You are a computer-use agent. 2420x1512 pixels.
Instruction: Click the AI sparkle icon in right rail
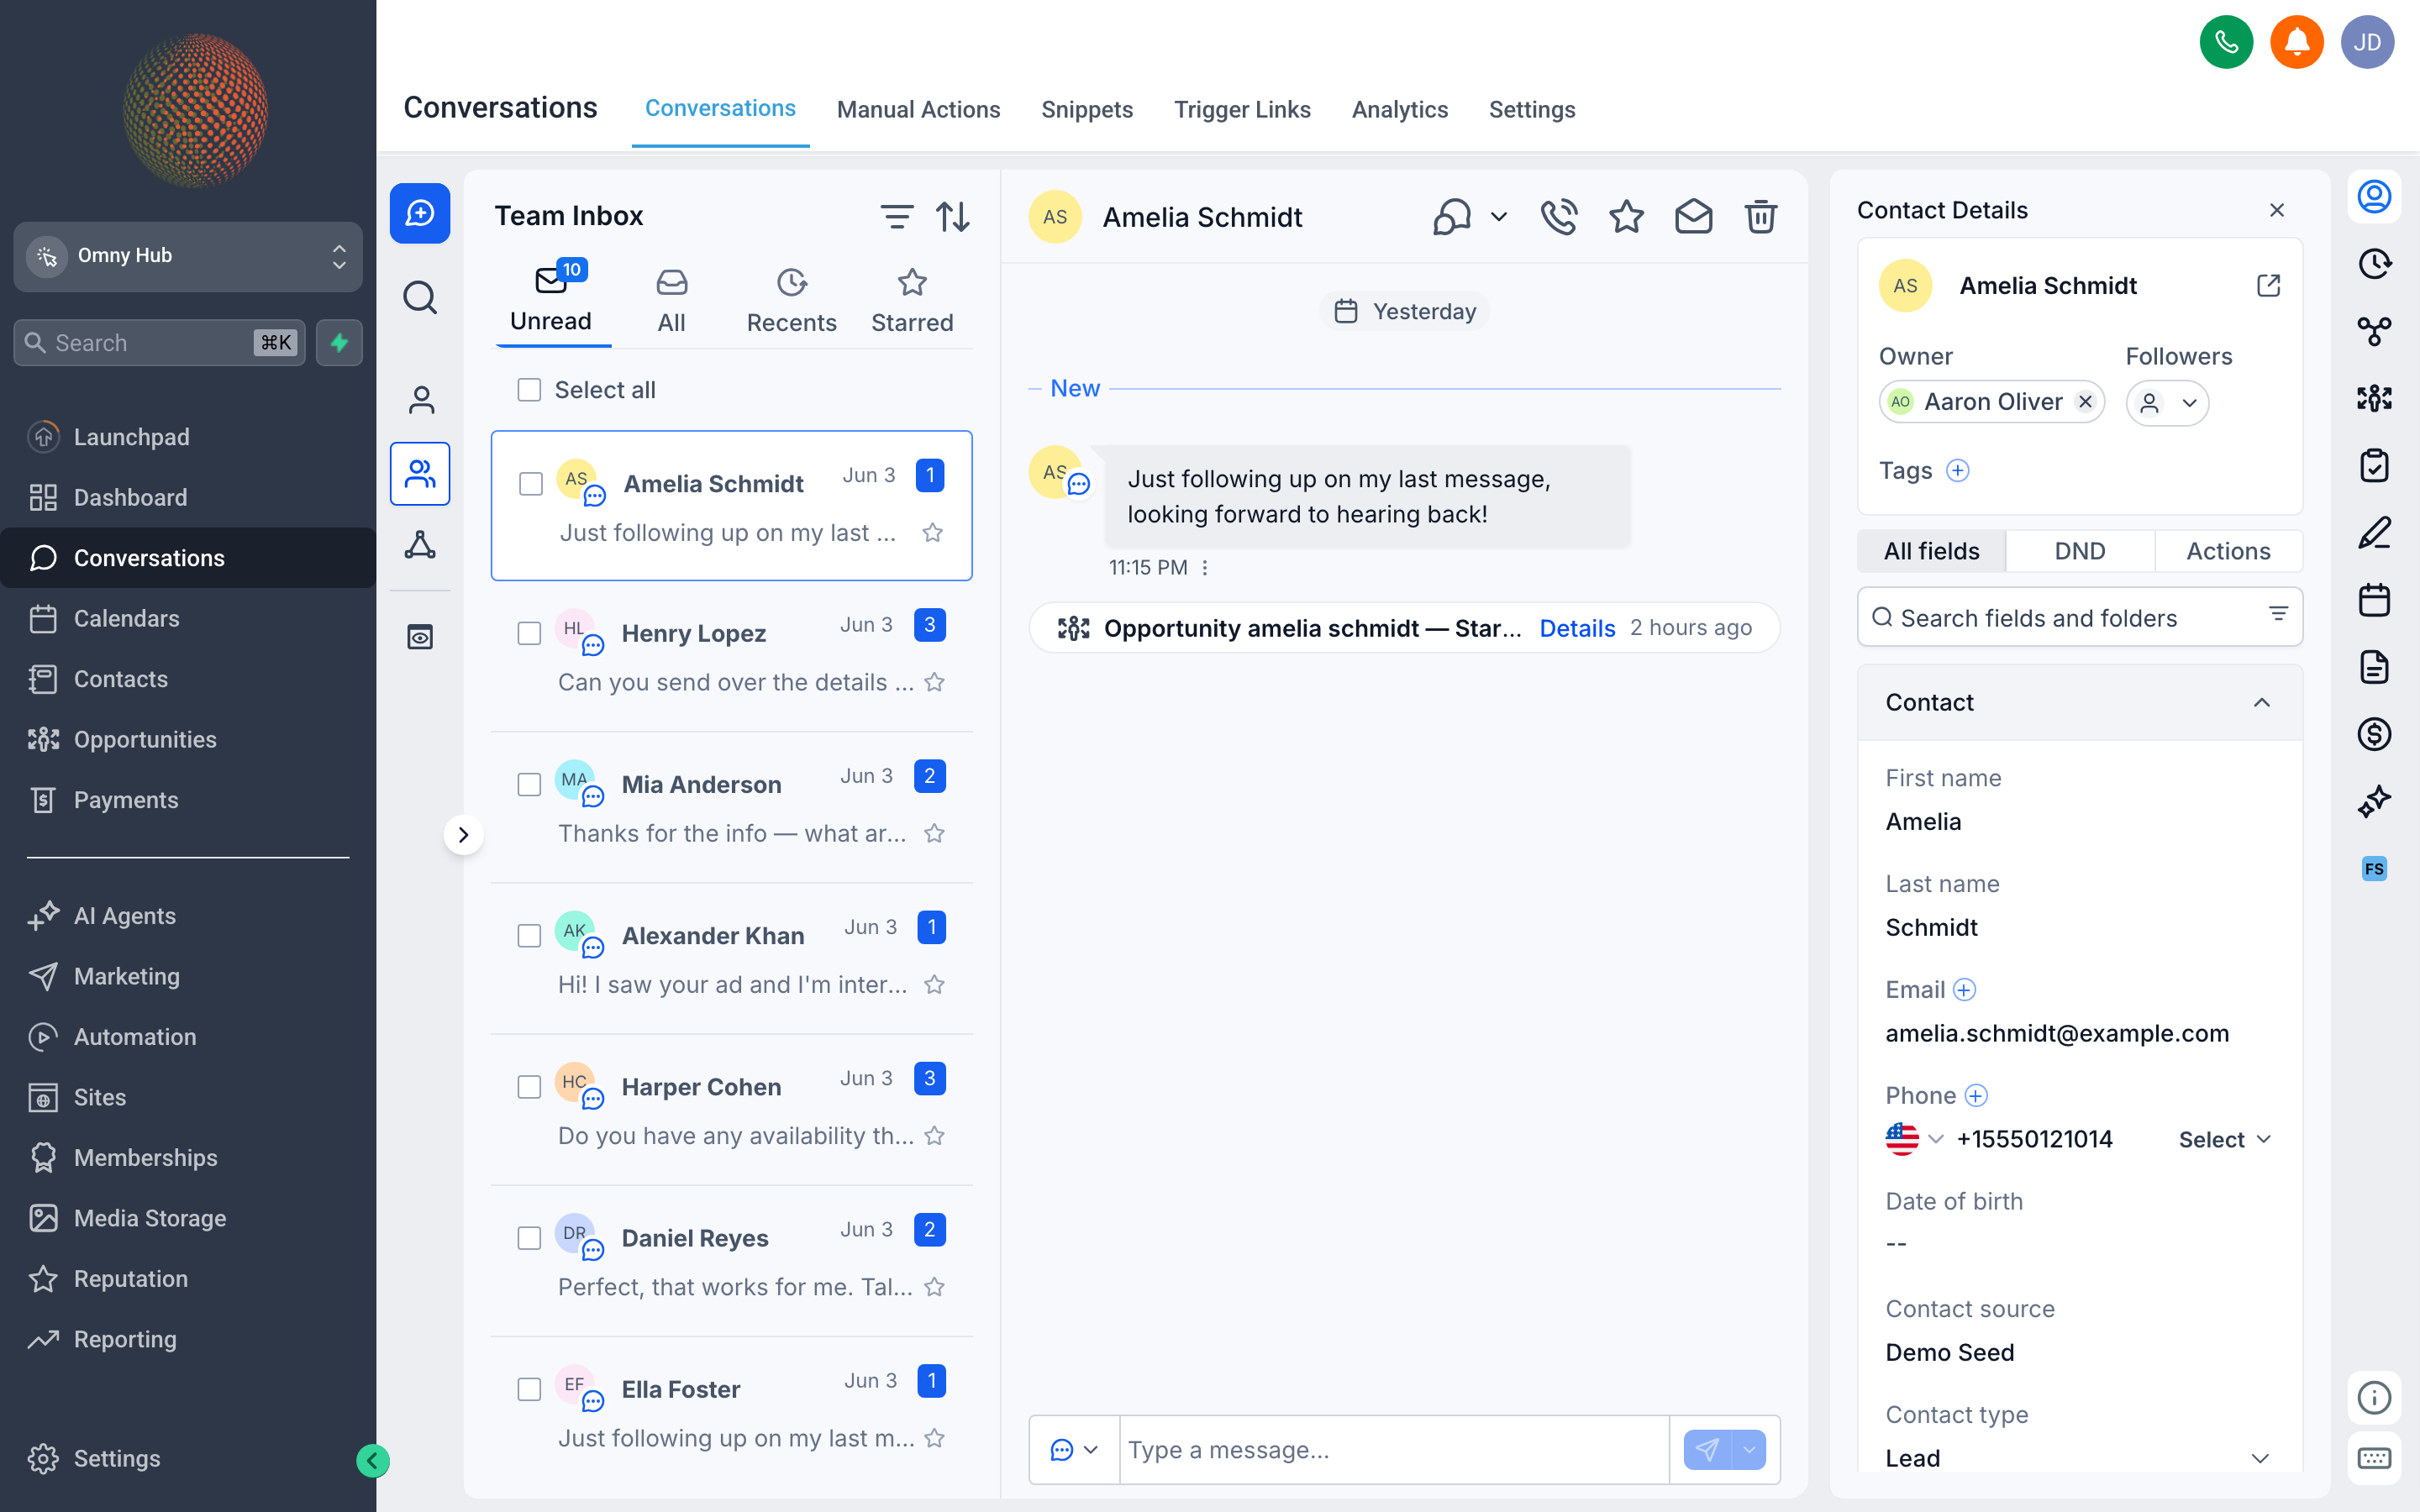2374,801
